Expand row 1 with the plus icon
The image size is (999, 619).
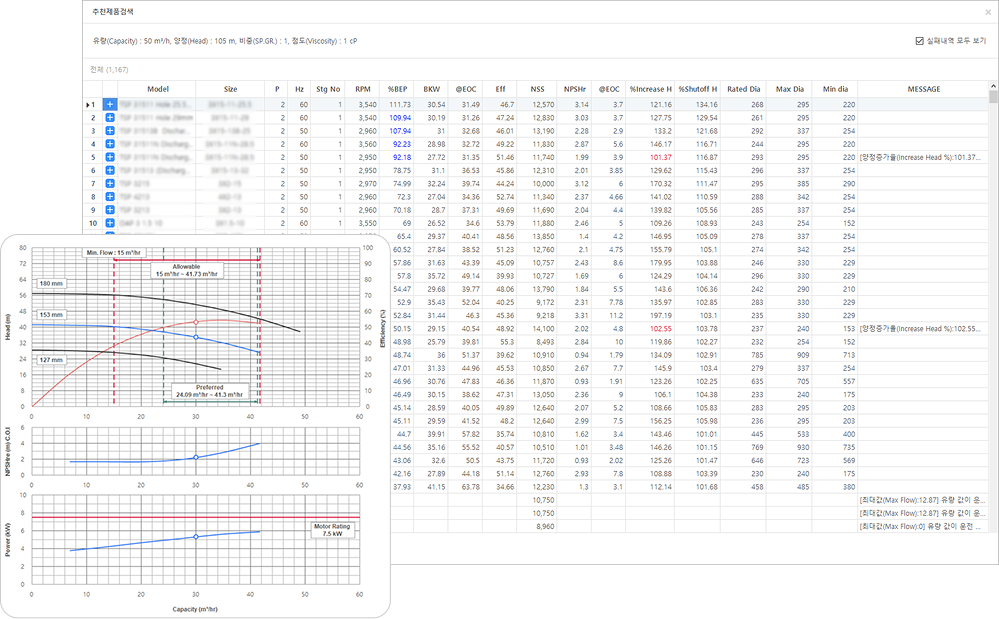tap(110, 104)
